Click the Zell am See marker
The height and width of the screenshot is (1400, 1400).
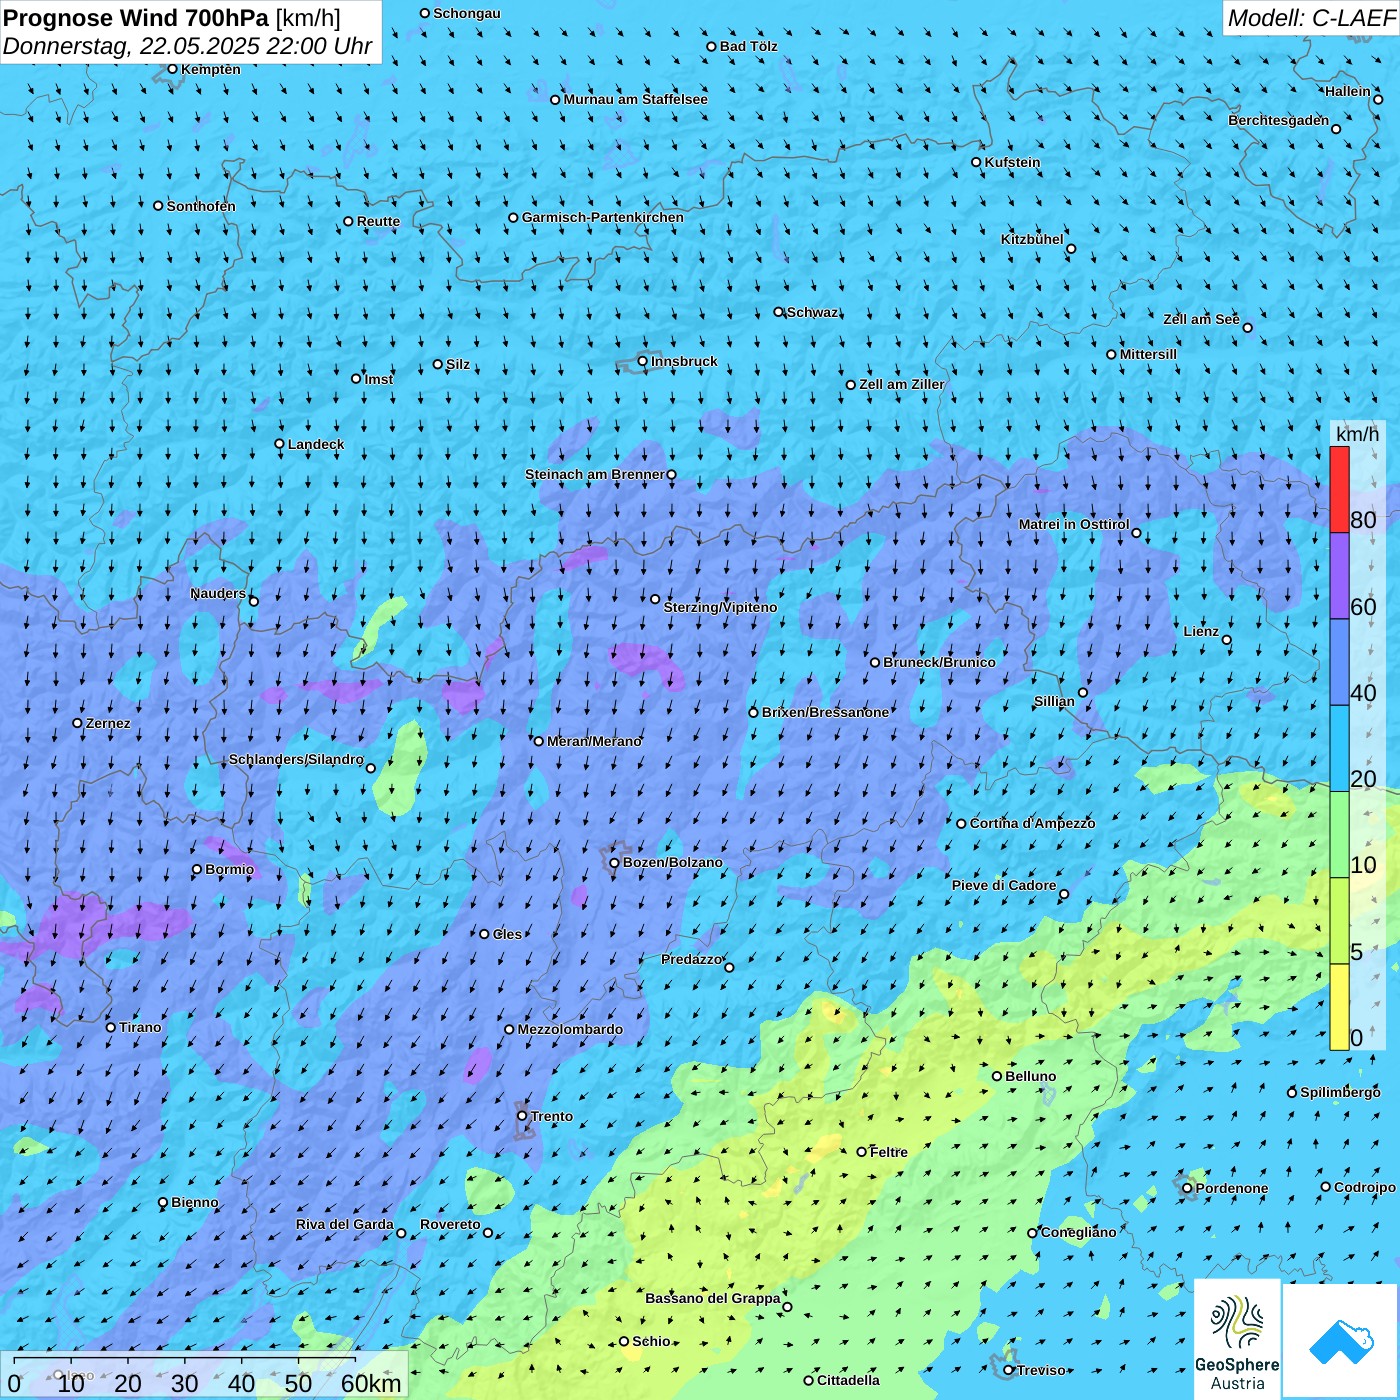coord(1247,327)
